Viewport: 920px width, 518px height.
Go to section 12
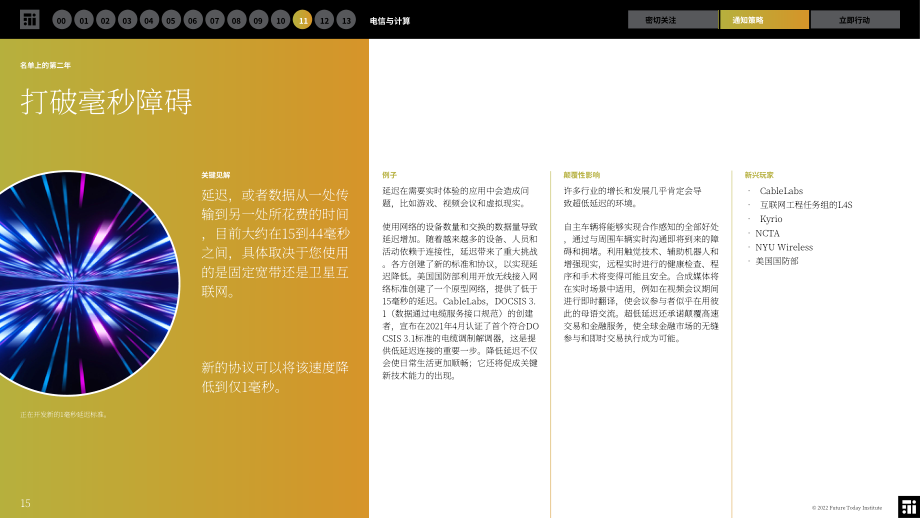(x=324, y=20)
